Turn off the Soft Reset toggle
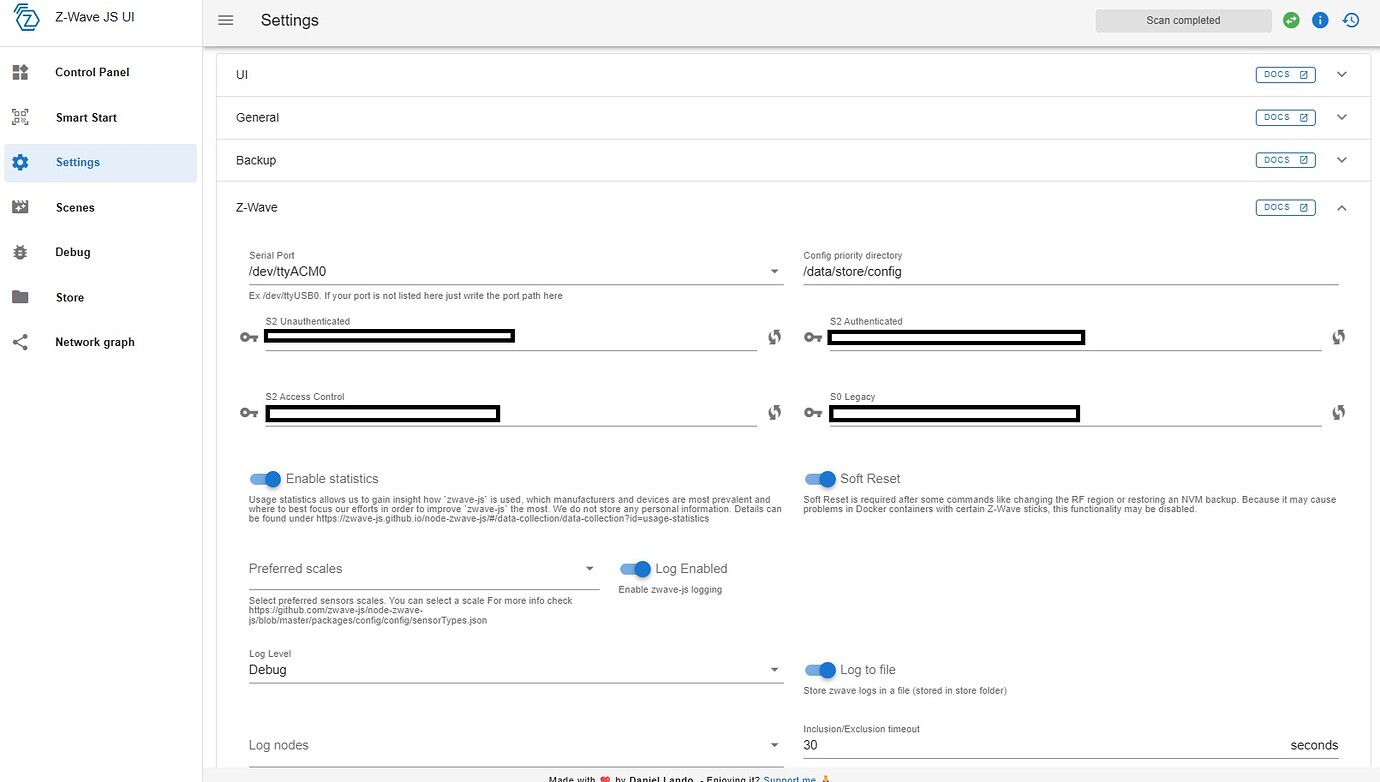The width and height of the screenshot is (1380, 782). coord(819,479)
